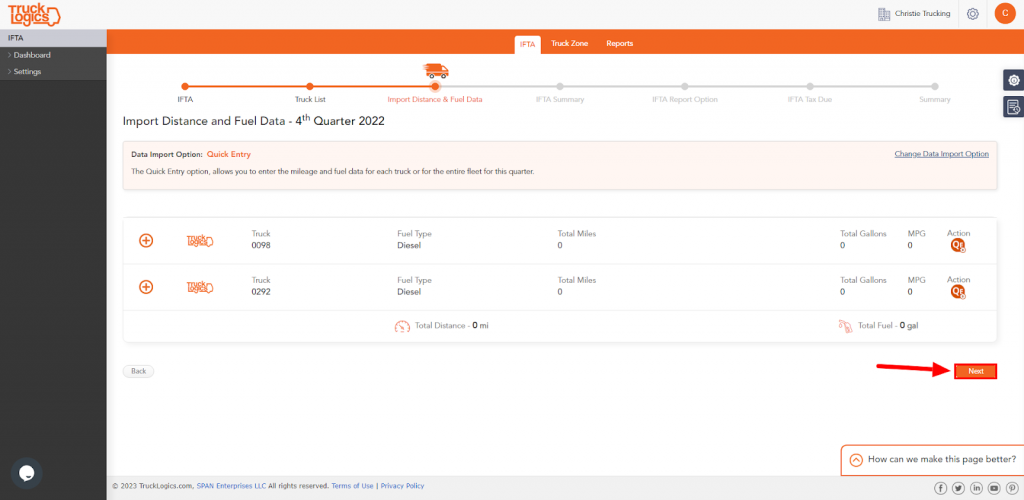Select IFTA Summary step marker
Viewport: 1024px width, 500px height.
pyautogui.click(x=560, y=86)
